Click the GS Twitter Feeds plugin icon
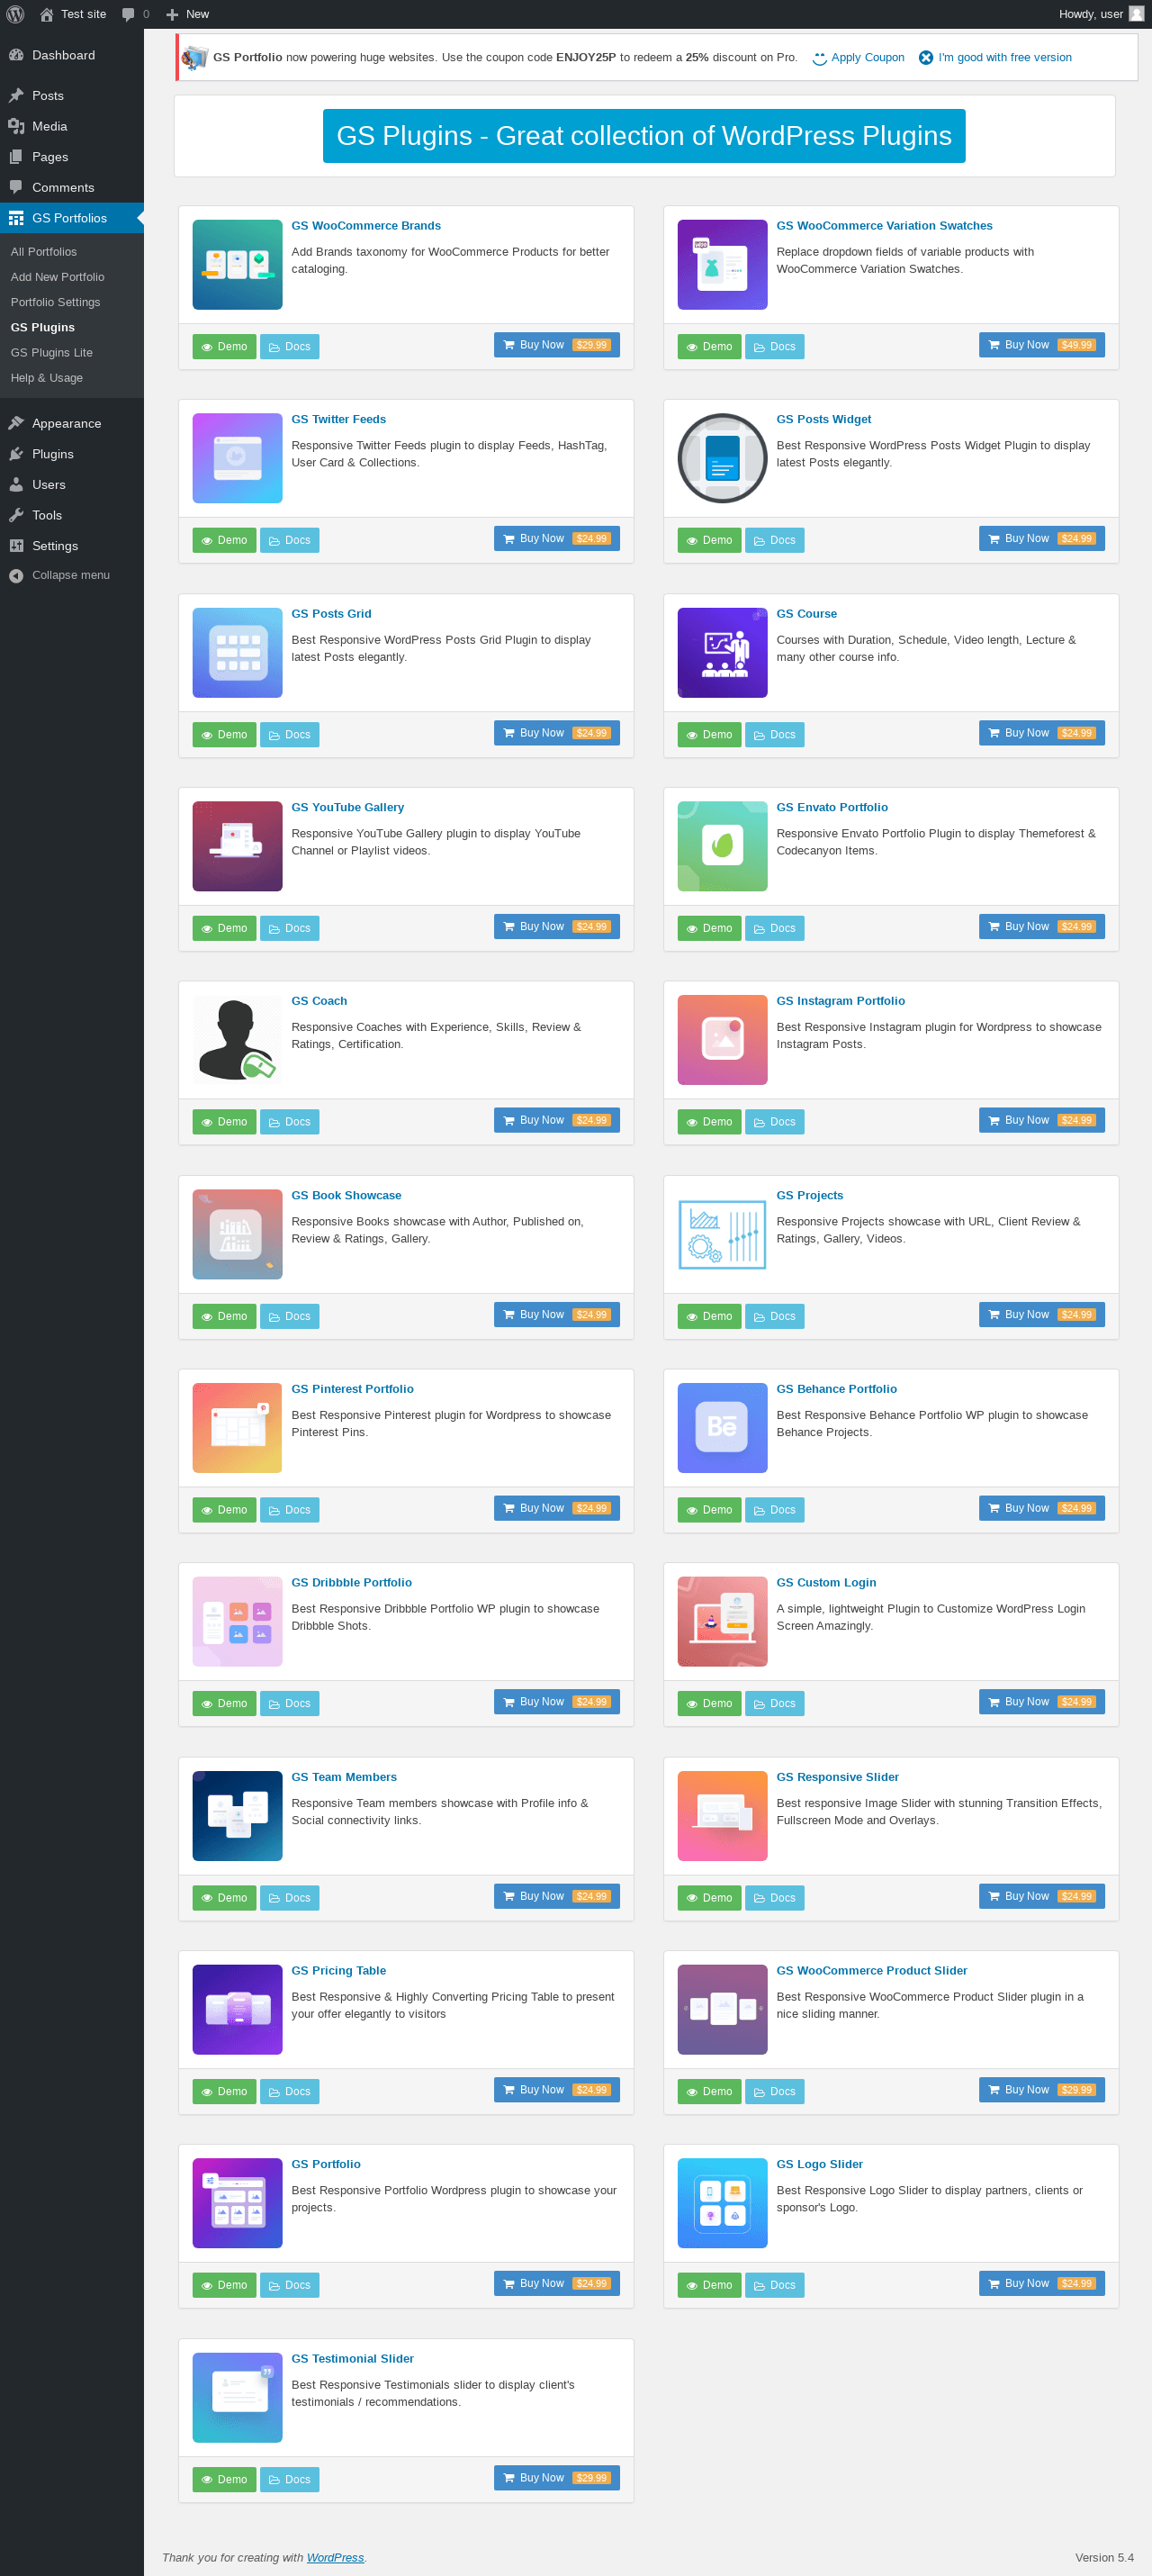The height and width of the screenshot is (2576, 1152). pos(237,458)
